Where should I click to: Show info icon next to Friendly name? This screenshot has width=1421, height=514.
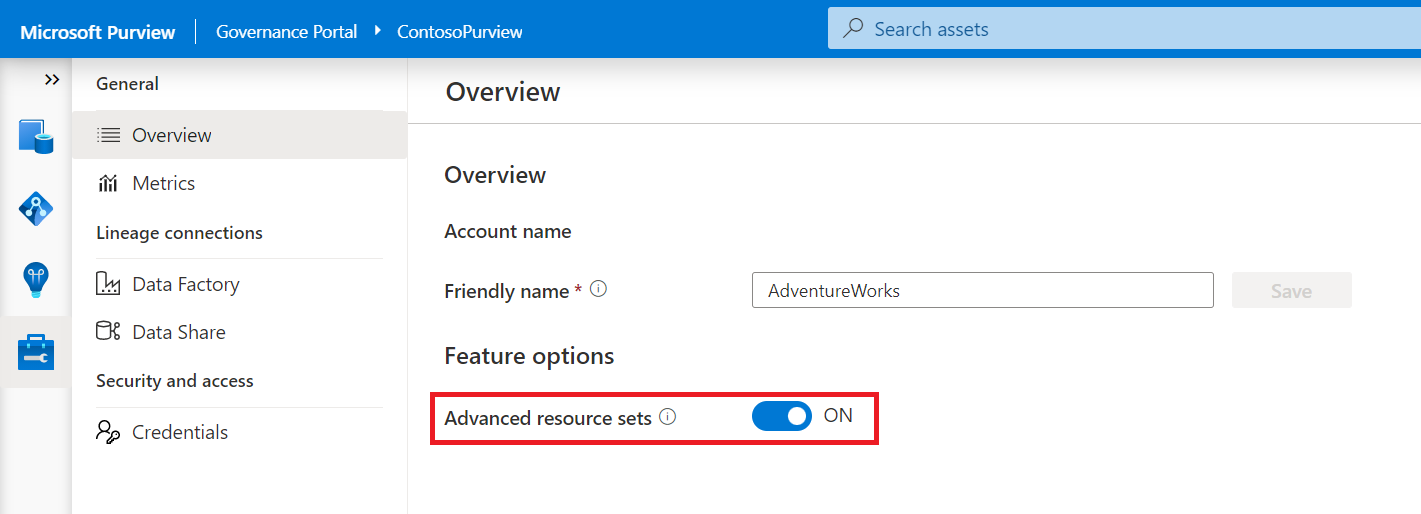point(598,290)
